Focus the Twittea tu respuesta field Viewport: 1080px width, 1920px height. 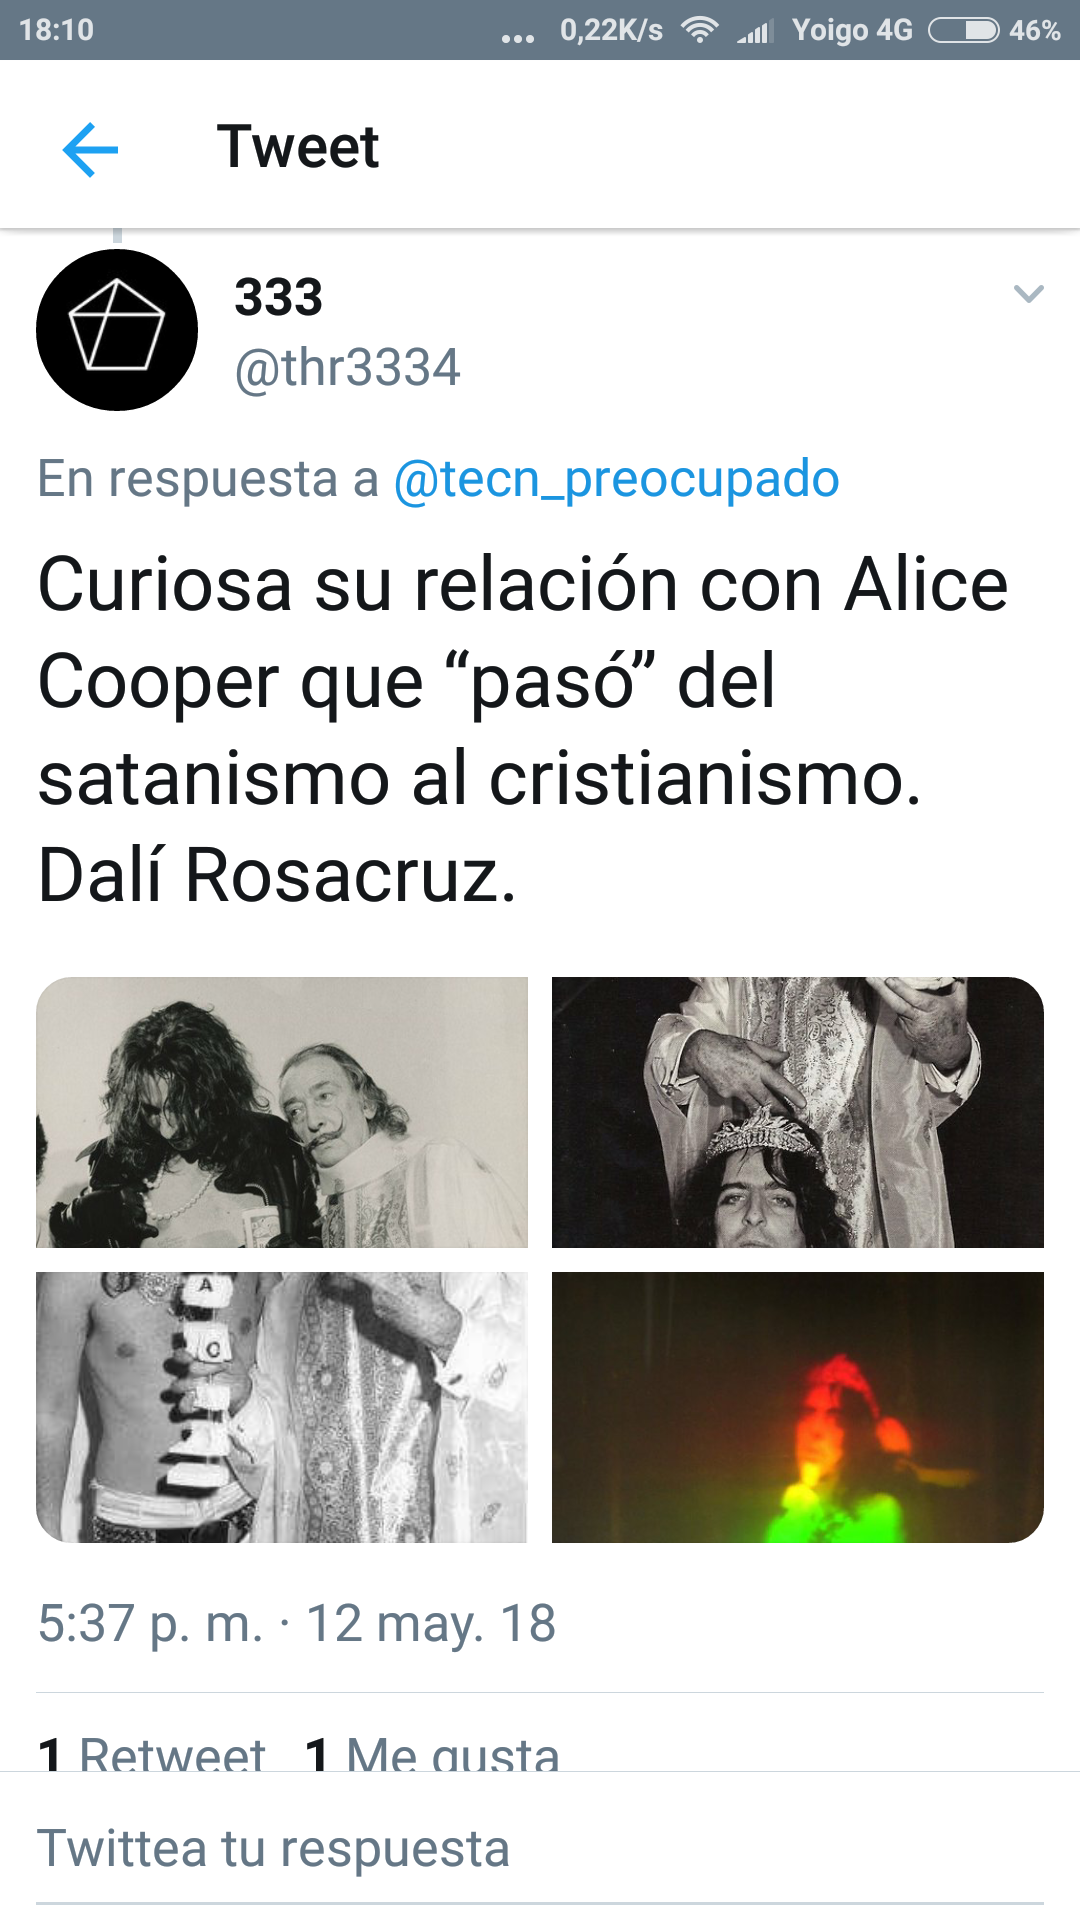click(x=540, y=1848)
